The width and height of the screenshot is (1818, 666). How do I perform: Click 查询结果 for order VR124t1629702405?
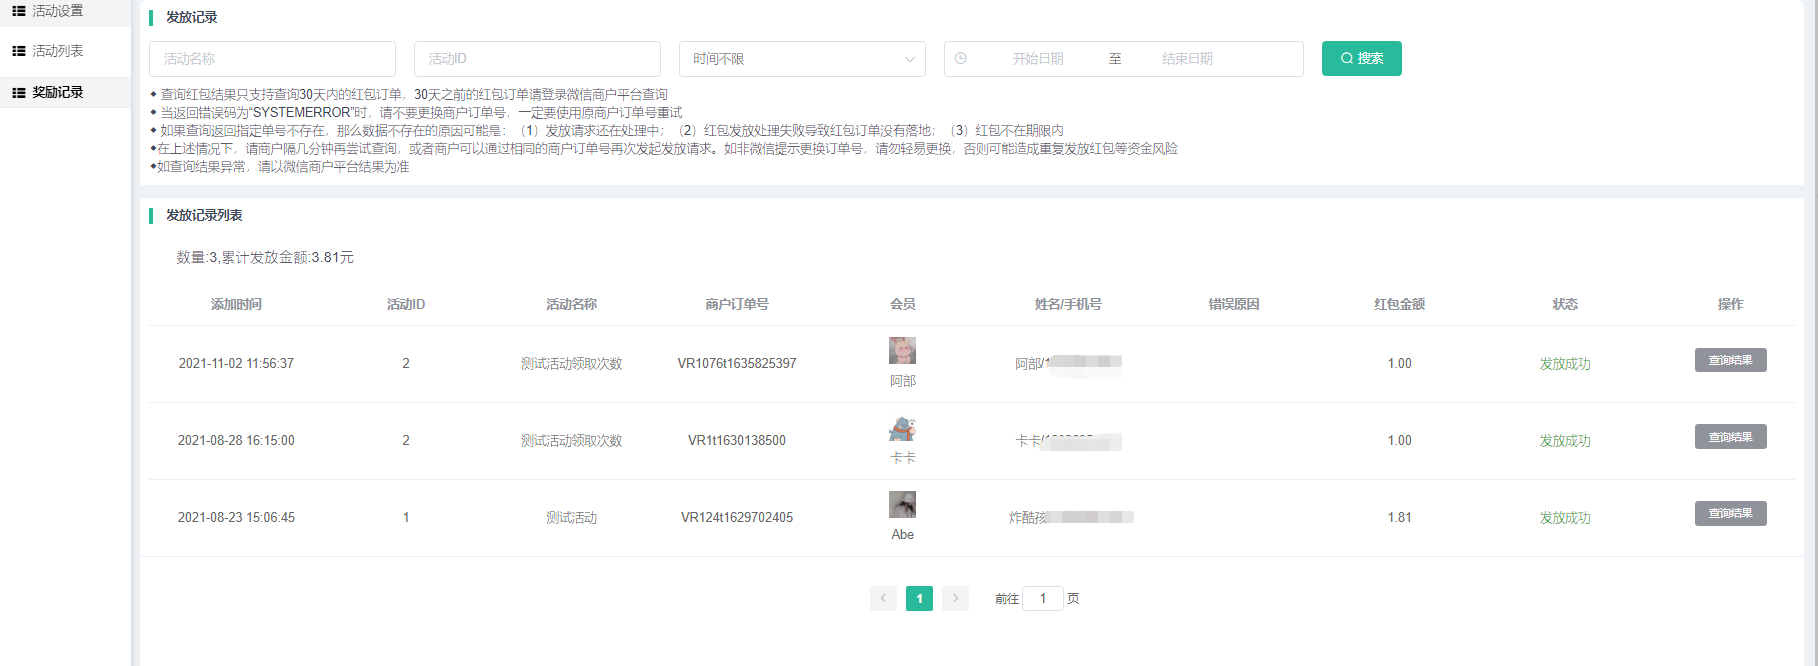[x=1730, y=513]
